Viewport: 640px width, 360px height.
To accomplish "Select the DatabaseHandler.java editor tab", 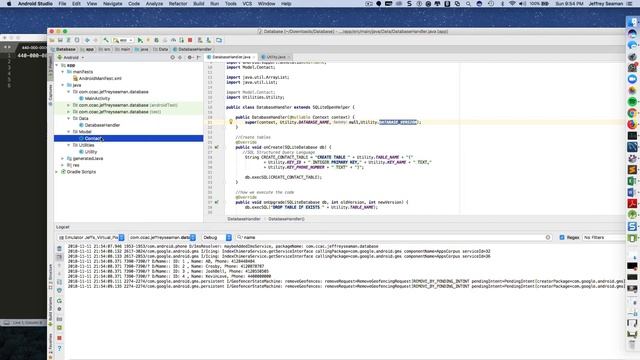I will 231,57.
